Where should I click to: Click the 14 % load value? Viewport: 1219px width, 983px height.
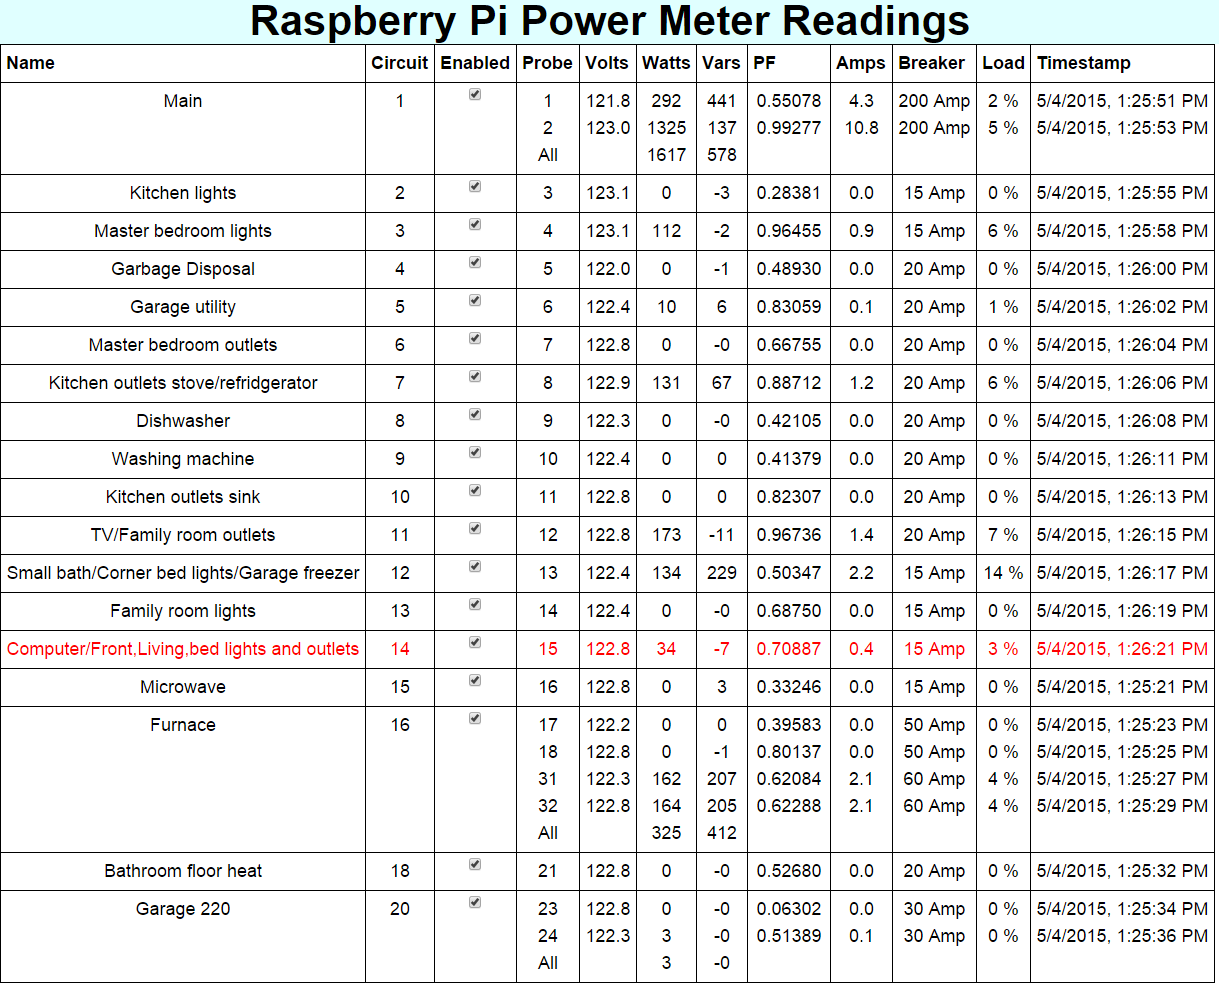[x=1003, y=573]
